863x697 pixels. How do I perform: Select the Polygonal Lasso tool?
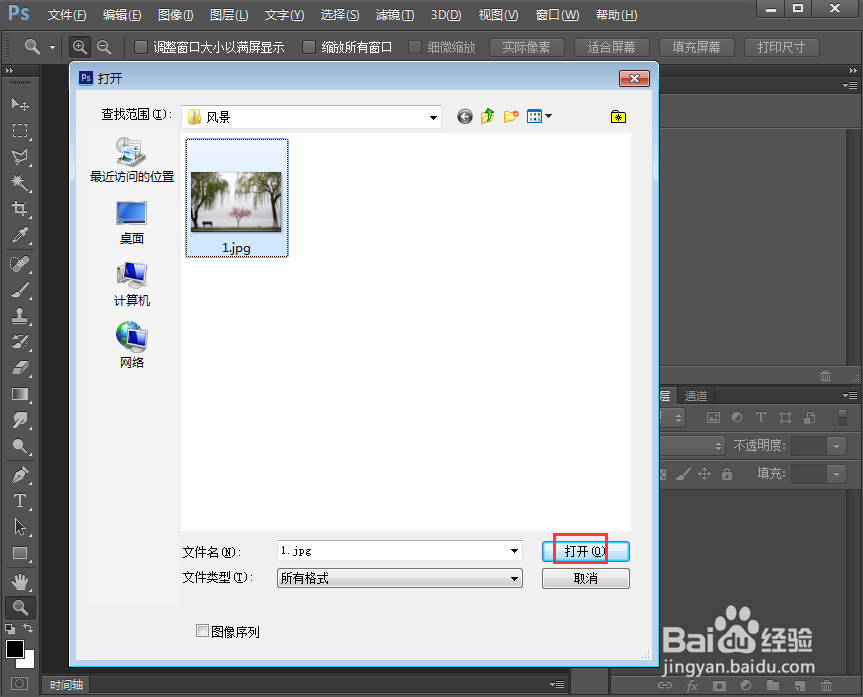coord(20,157)
